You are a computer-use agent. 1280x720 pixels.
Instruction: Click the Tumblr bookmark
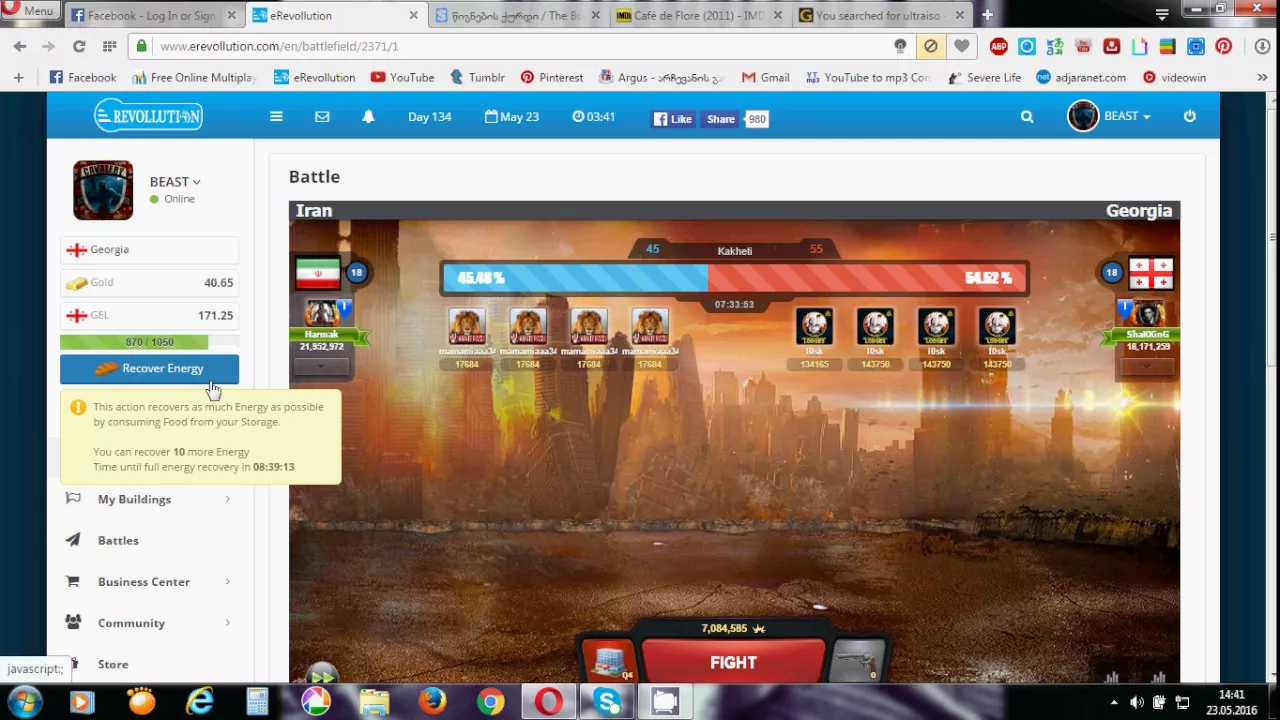(476, 77)
